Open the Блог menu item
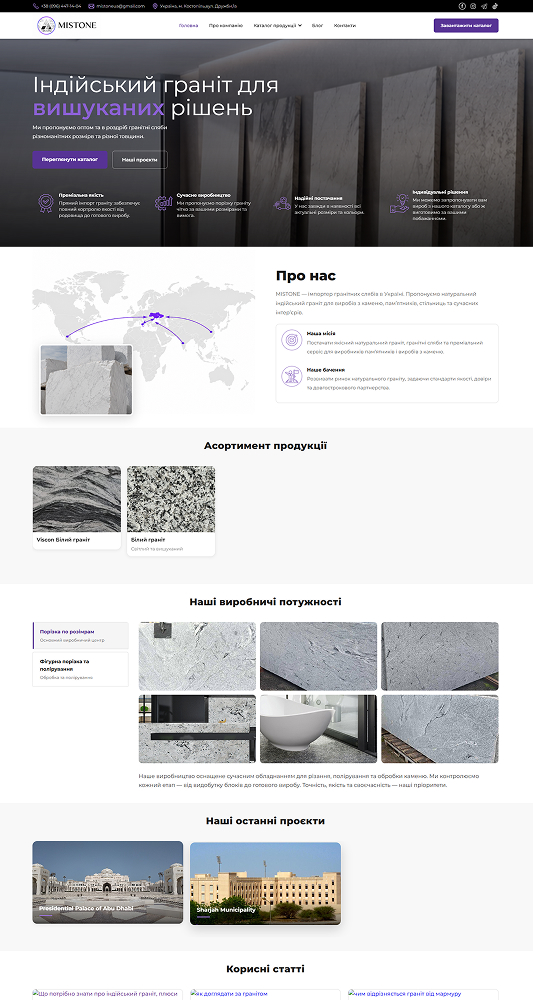The height and width of the screenshot is (1000, 533). (318, 26)
